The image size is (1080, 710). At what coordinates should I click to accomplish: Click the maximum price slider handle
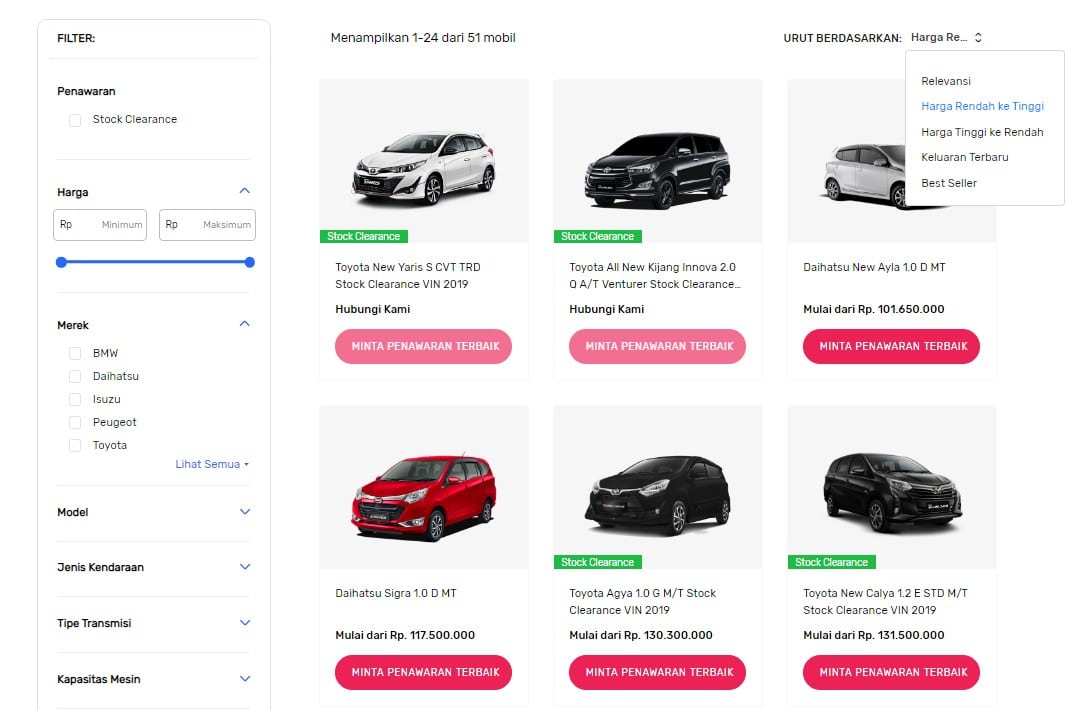pyautogui.click(x=249, y=262)
